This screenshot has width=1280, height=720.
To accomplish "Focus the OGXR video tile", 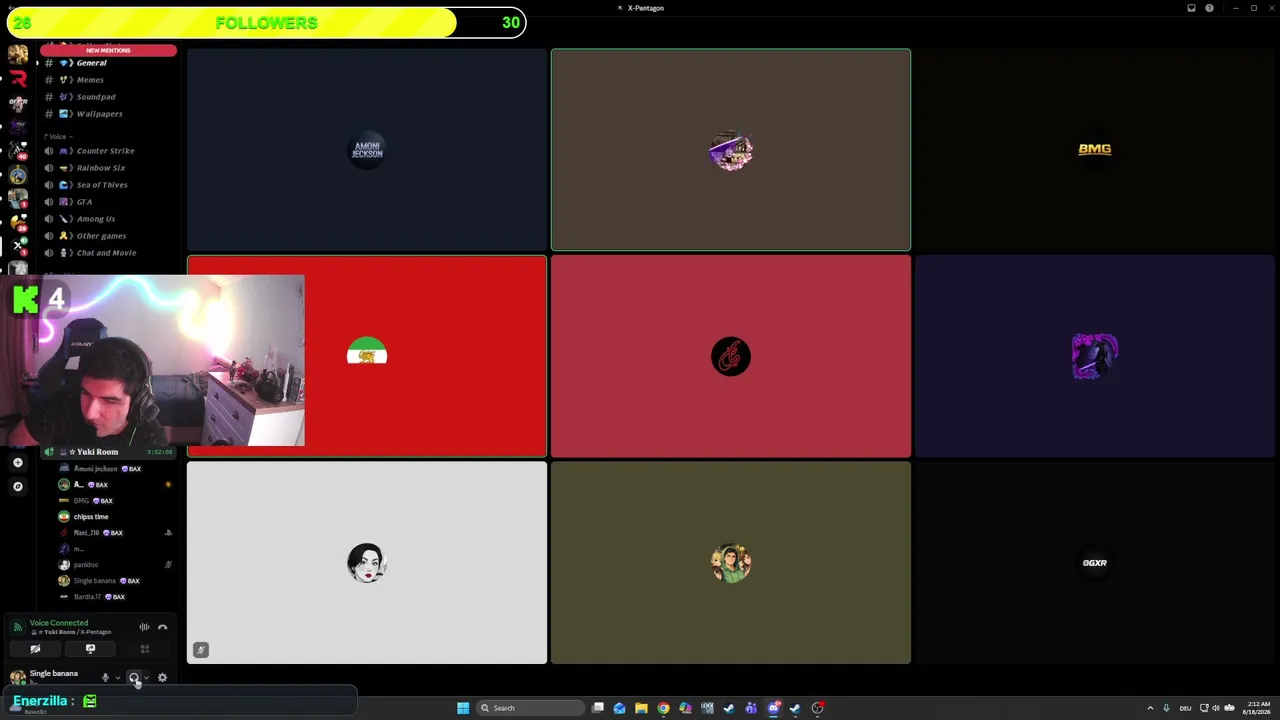I will coord(1095,563).
